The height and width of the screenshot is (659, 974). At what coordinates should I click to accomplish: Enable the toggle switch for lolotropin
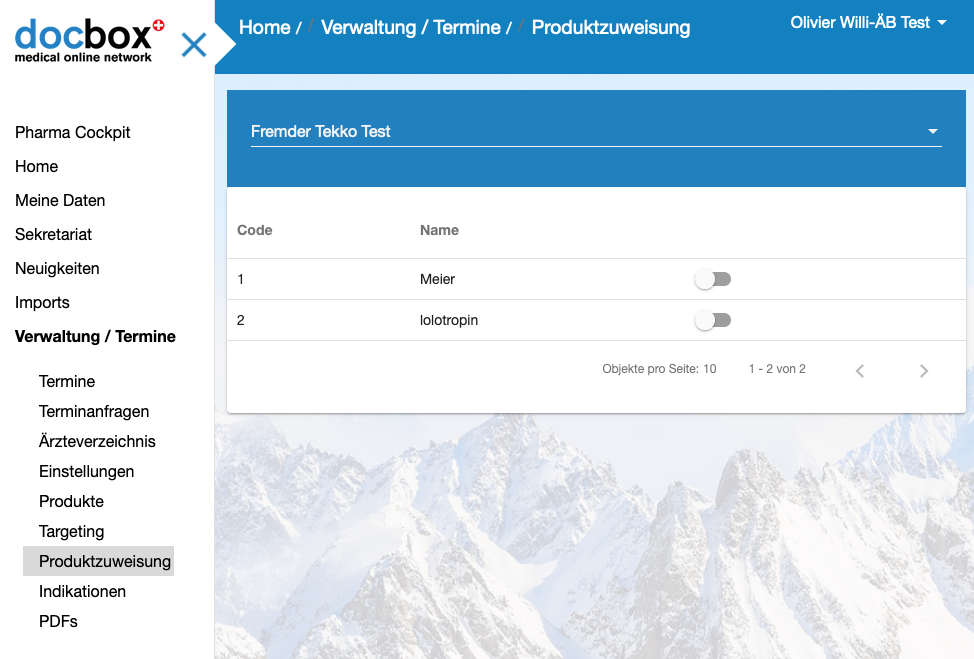[x=713, y=320]
